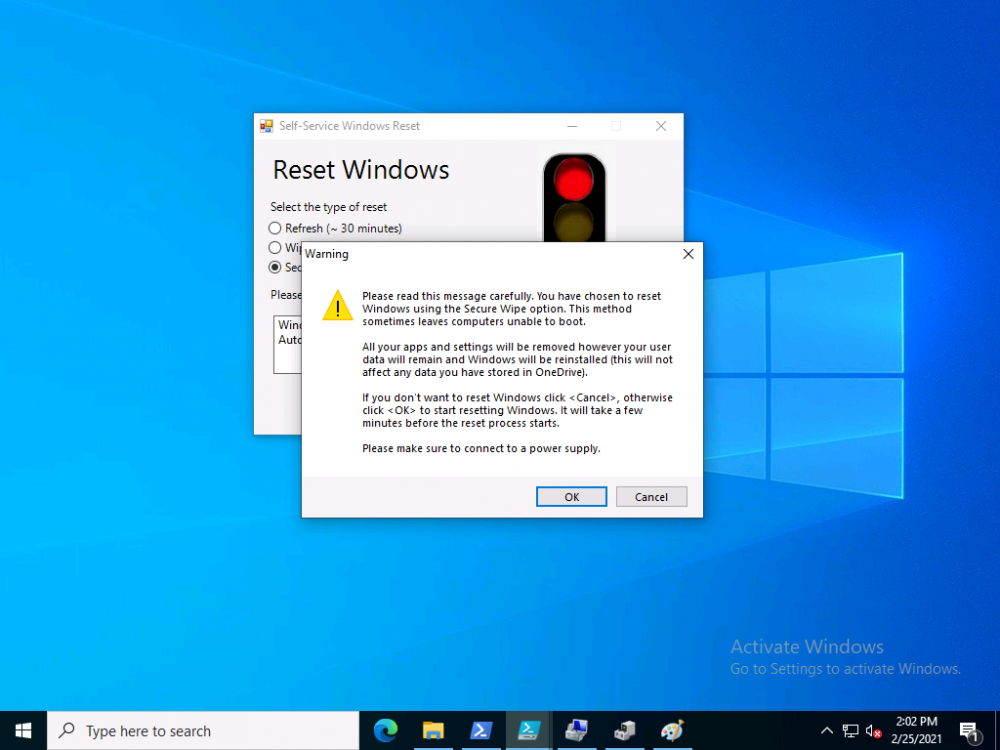This screenshot has height=750, width=1000.
Task: Click the "Select the type of reset" label
Action: click(x=328, y=207)
